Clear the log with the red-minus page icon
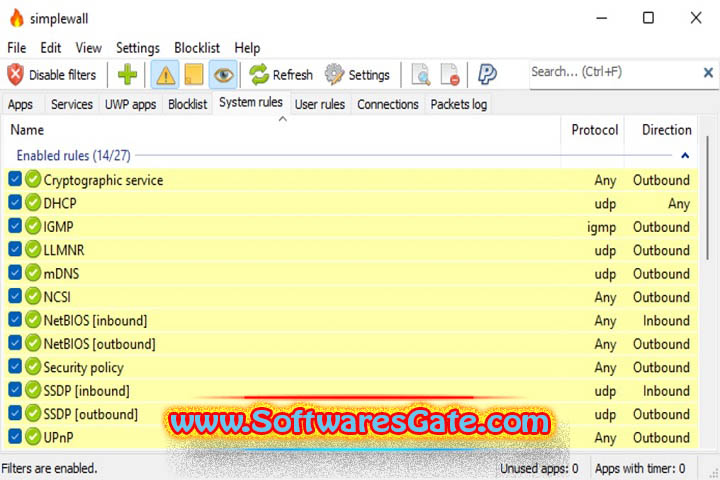Image resolution: width=720 pixels, height=480 pixels. (x=450, y=74)
